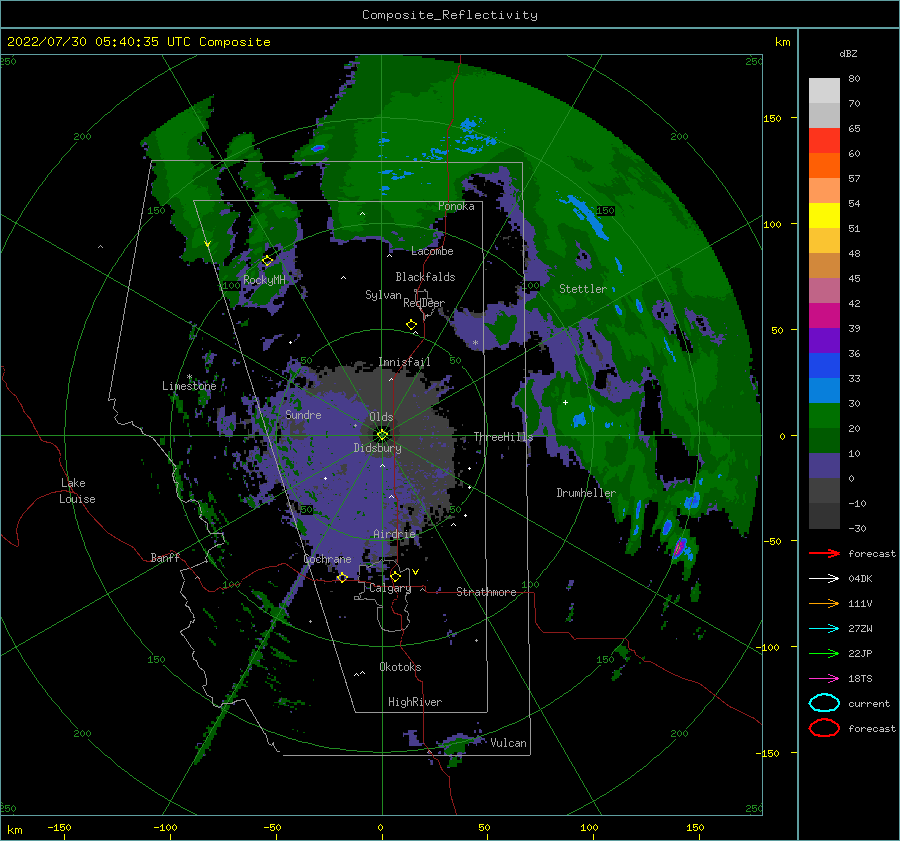Click the HighRiver city label

pyautogui.click(x=415, y=702)
